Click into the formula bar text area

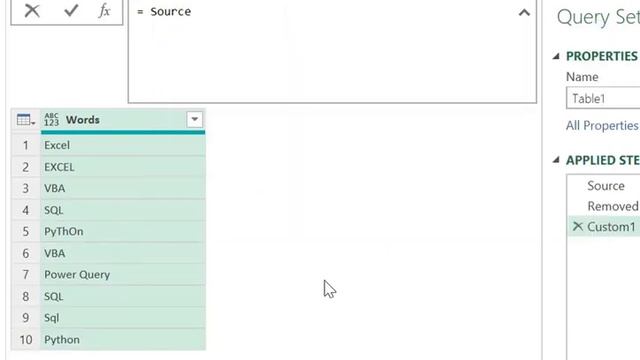pyautogui.click(x=332, y=51)
